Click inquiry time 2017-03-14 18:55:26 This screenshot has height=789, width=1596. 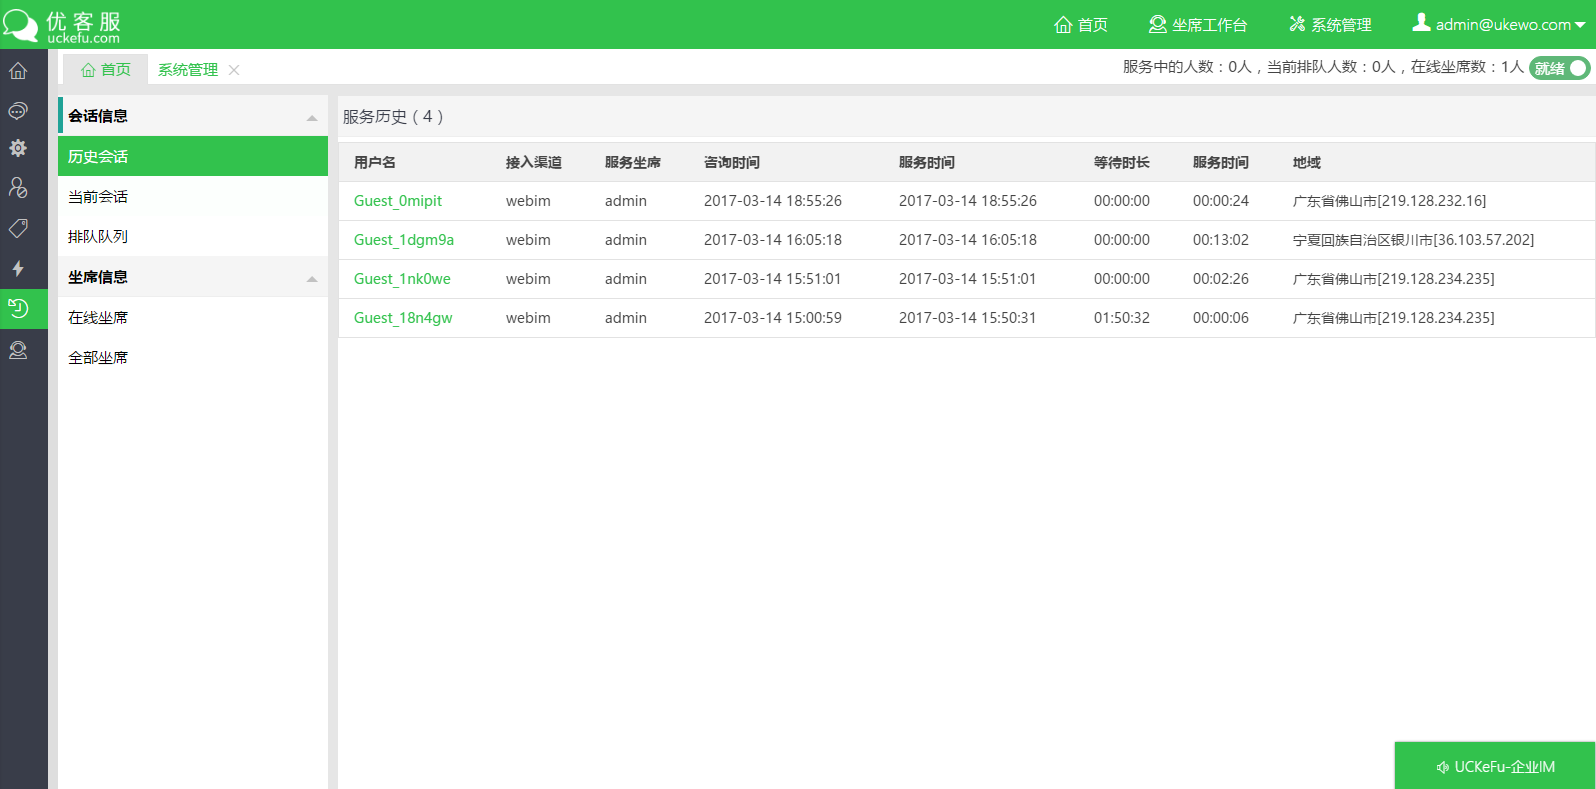coord(773,201)
